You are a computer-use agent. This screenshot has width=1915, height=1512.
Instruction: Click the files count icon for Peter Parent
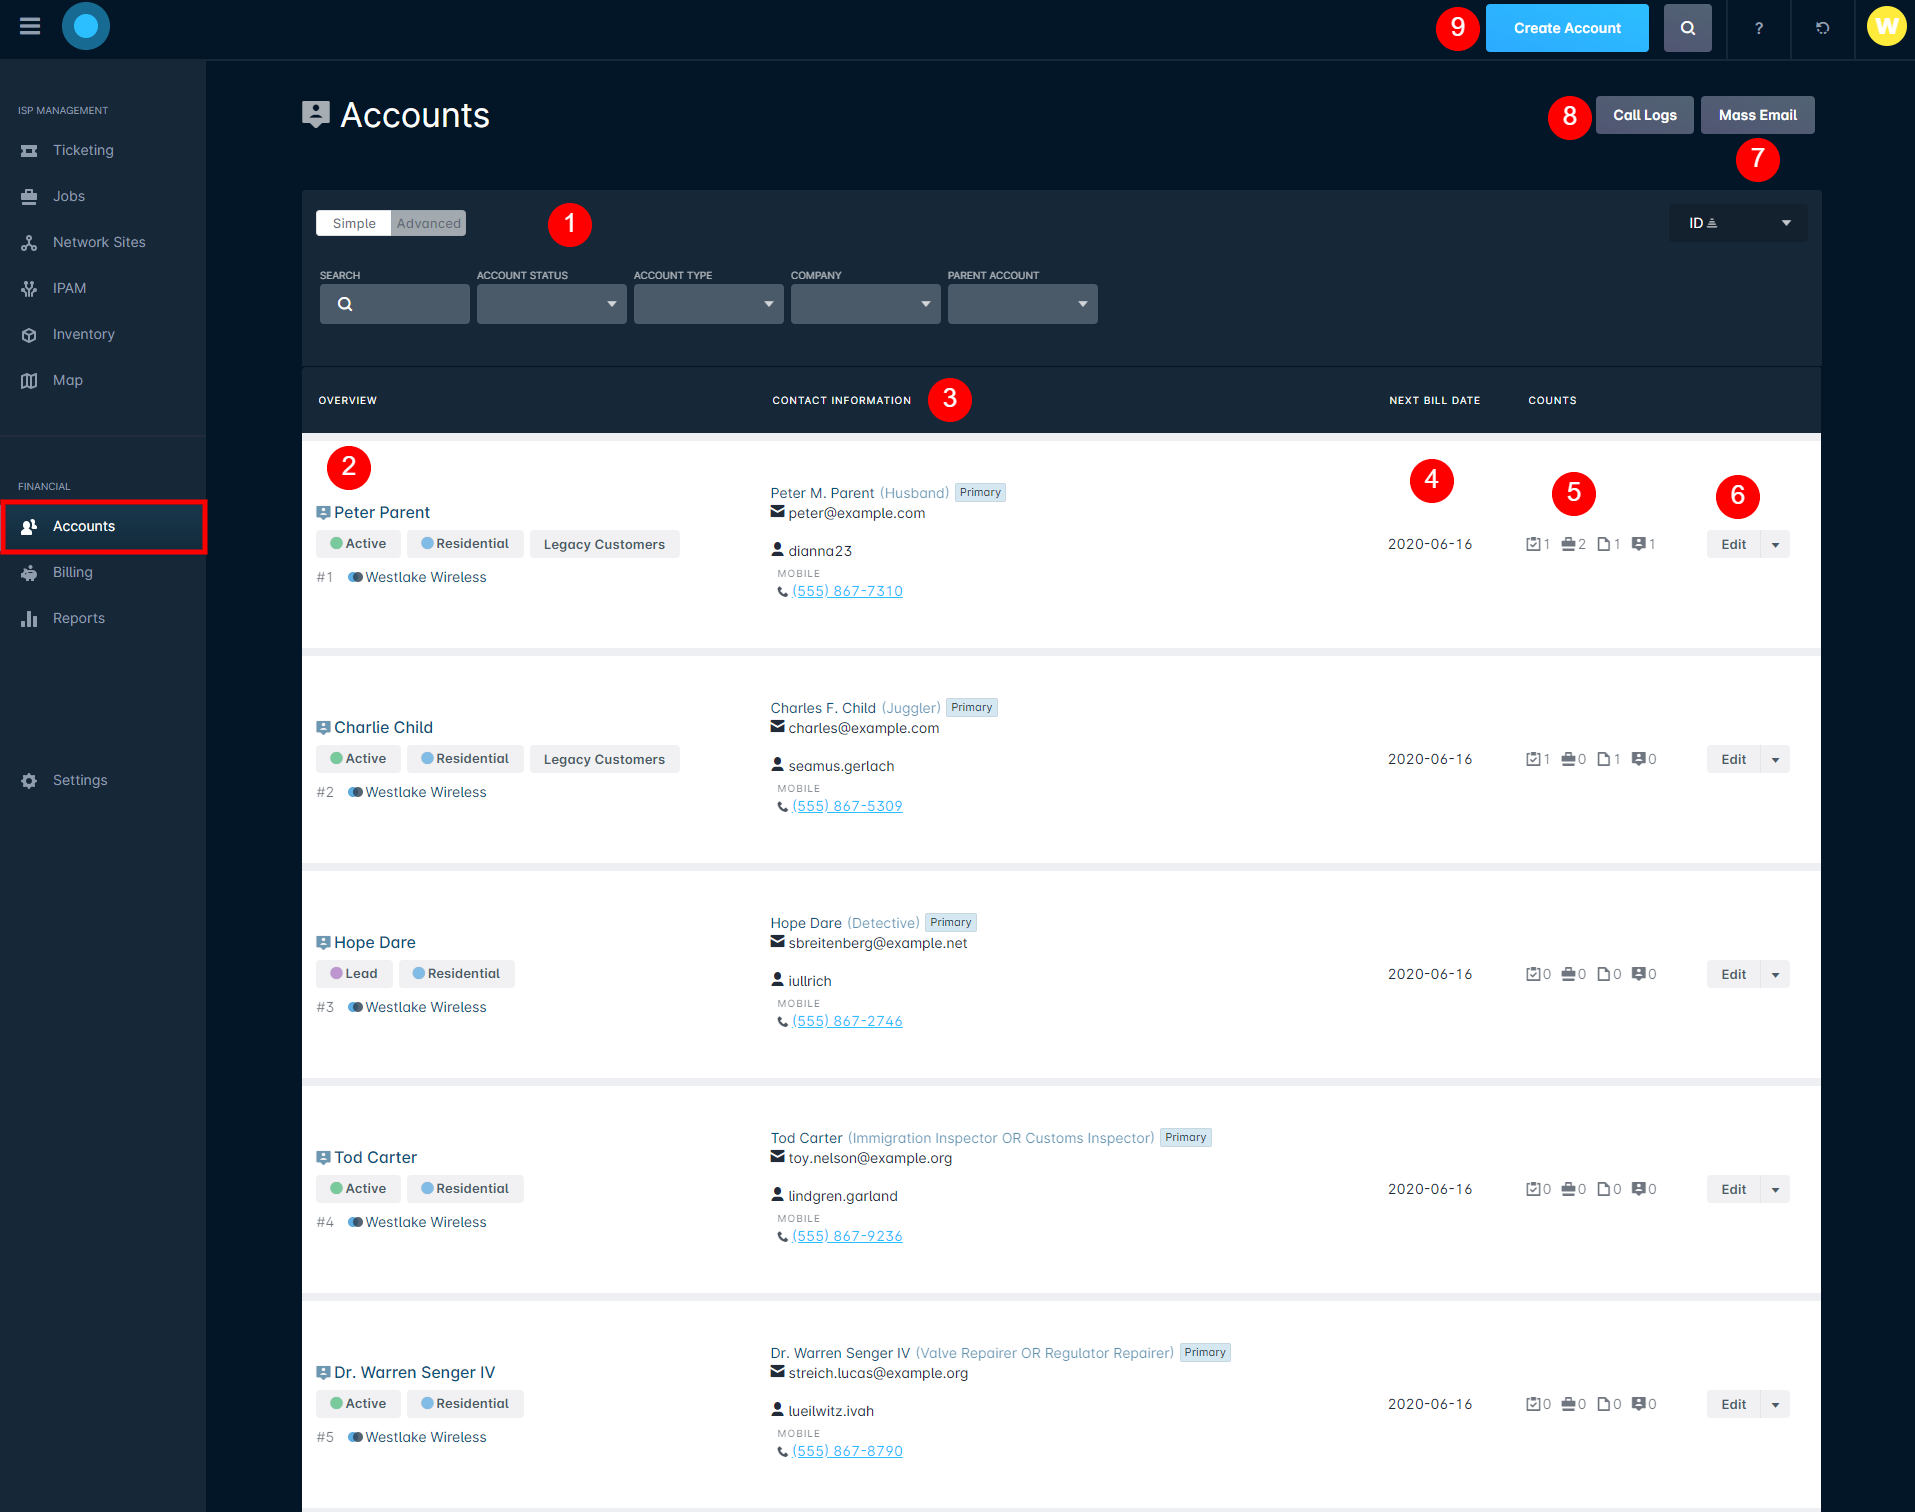tap(1604, 544)
